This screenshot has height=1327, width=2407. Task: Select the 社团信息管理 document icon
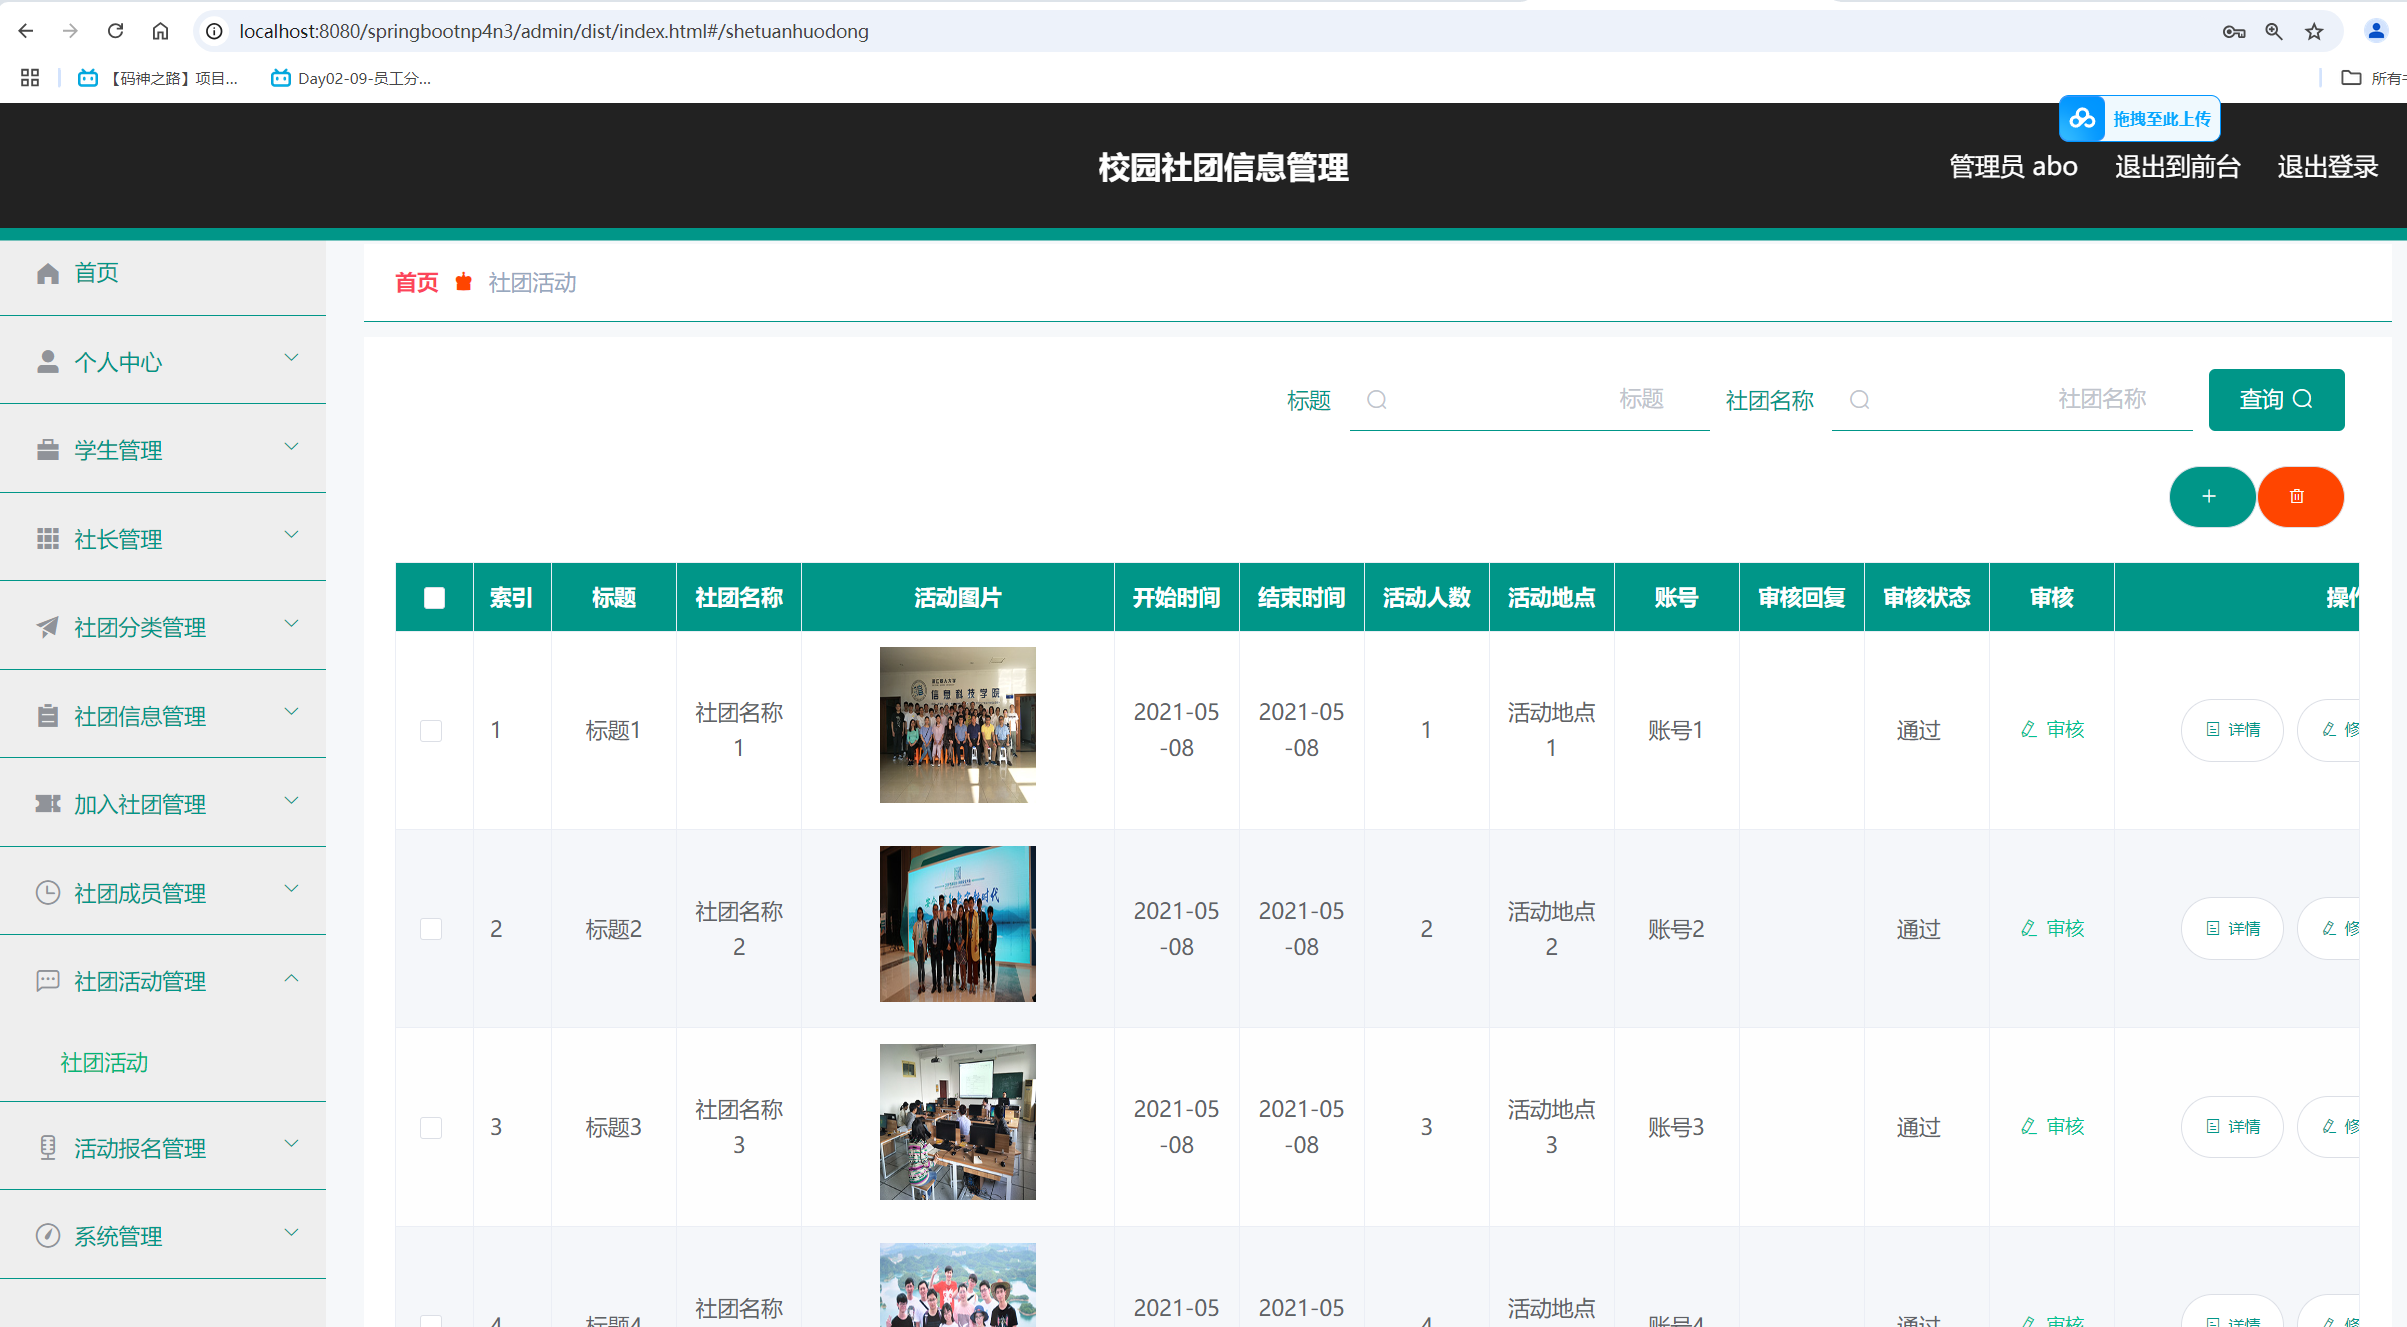[x=47, y=715]
